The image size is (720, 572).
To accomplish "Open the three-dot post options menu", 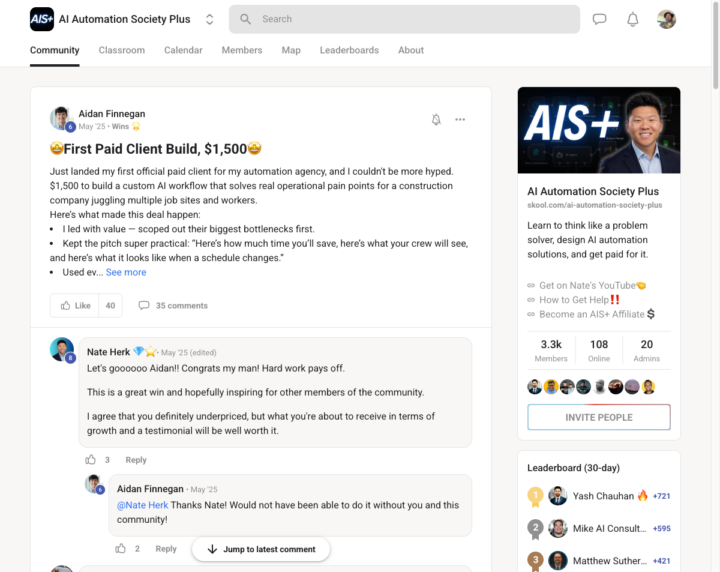I will point(460,119).
